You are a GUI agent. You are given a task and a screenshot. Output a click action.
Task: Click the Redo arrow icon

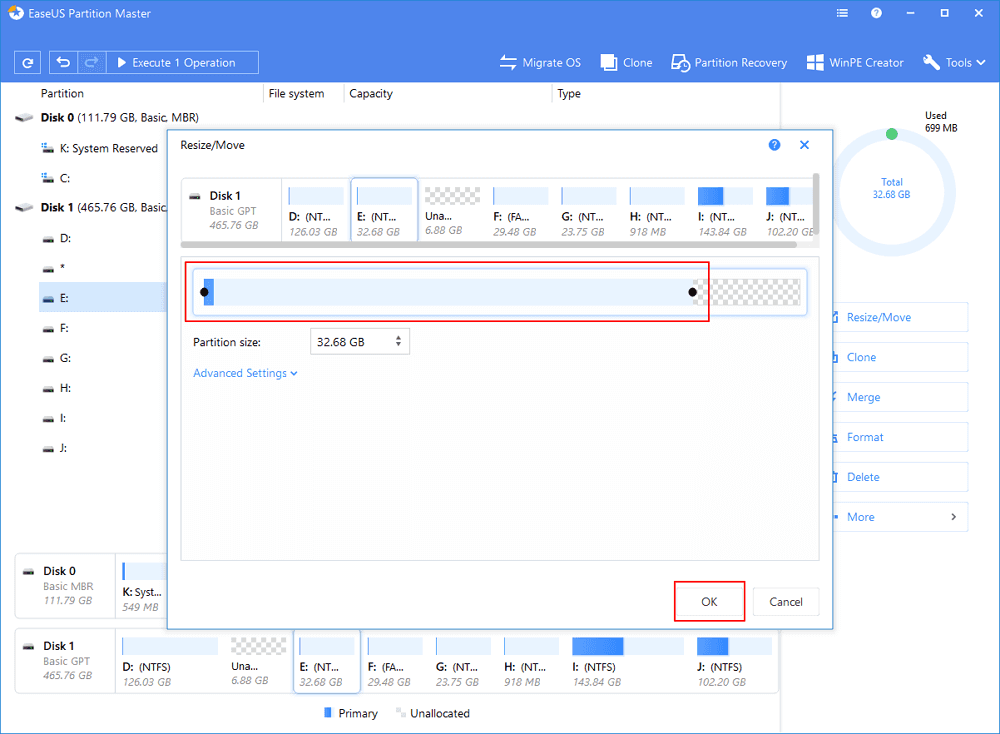point(89,62)
